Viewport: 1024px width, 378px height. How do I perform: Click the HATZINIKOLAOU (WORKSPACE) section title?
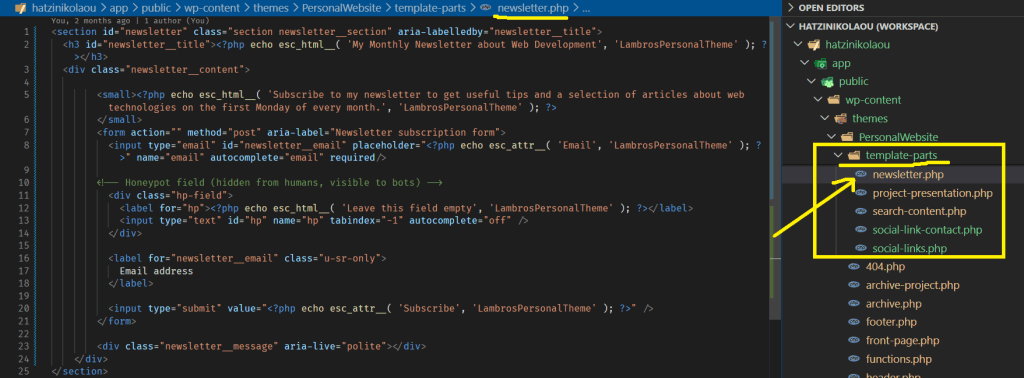pos(869,27)
